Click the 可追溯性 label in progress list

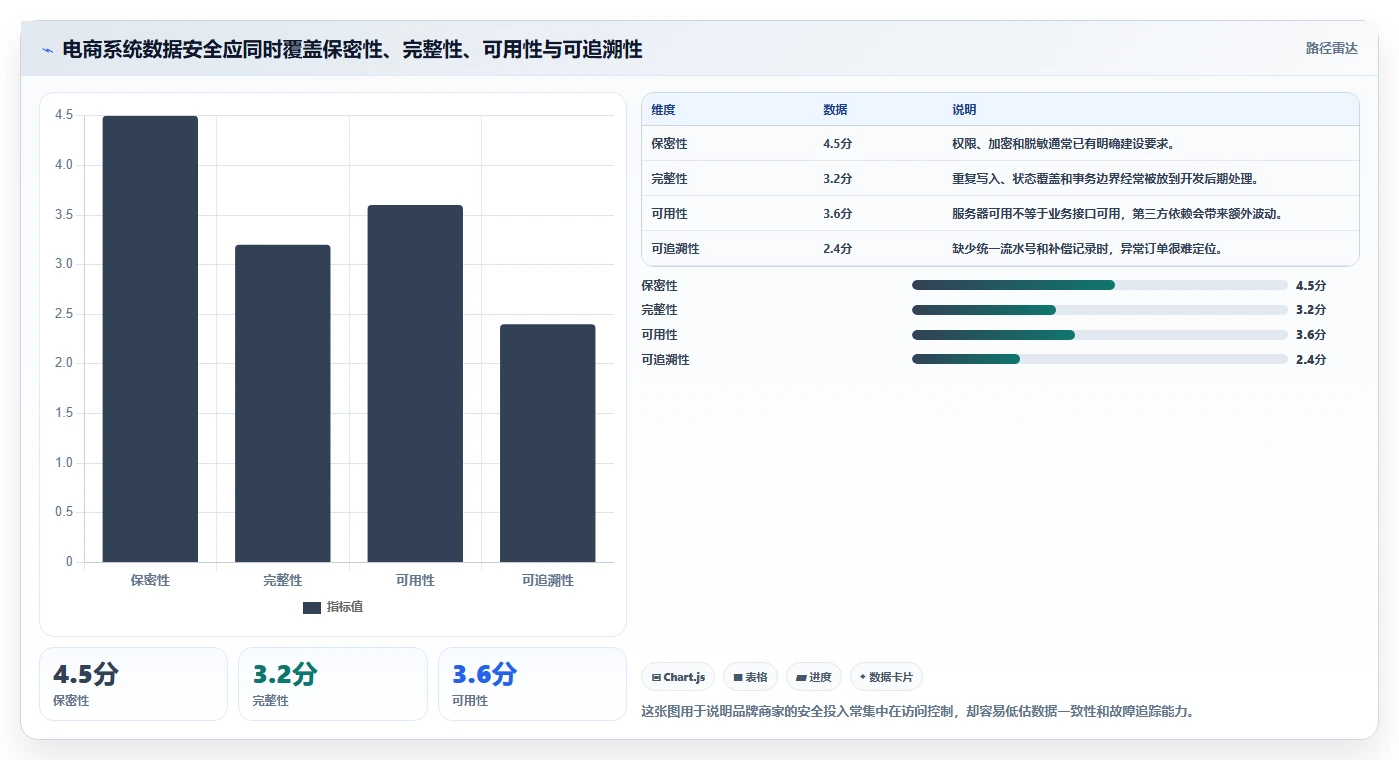coord(665,359)
